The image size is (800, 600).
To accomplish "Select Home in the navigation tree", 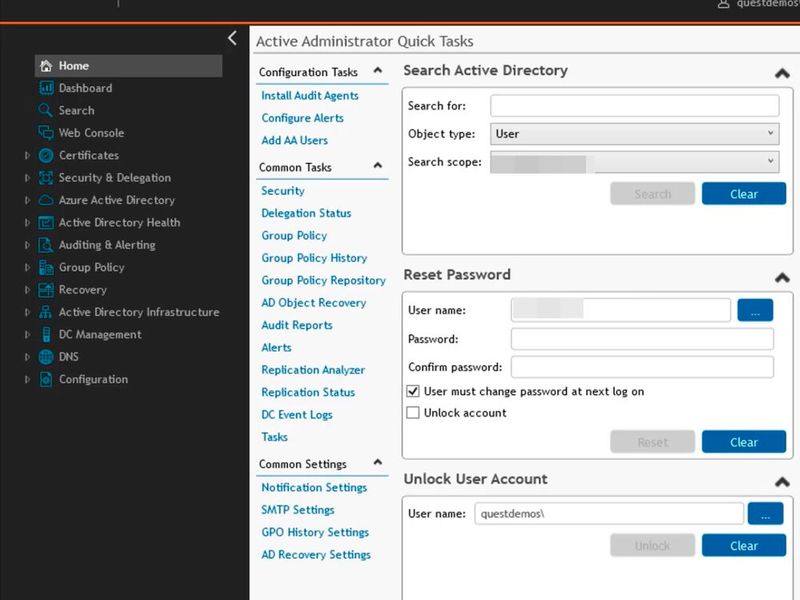I will tap(74, 66).
